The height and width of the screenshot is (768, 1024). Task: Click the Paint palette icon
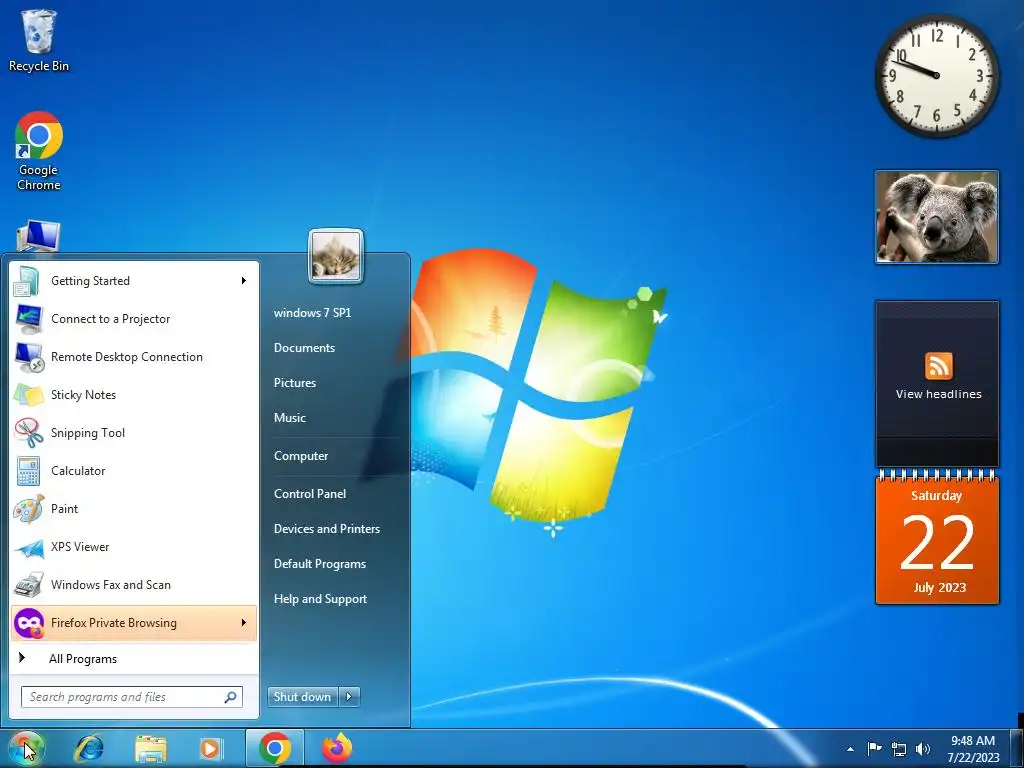tap(29, 509)
